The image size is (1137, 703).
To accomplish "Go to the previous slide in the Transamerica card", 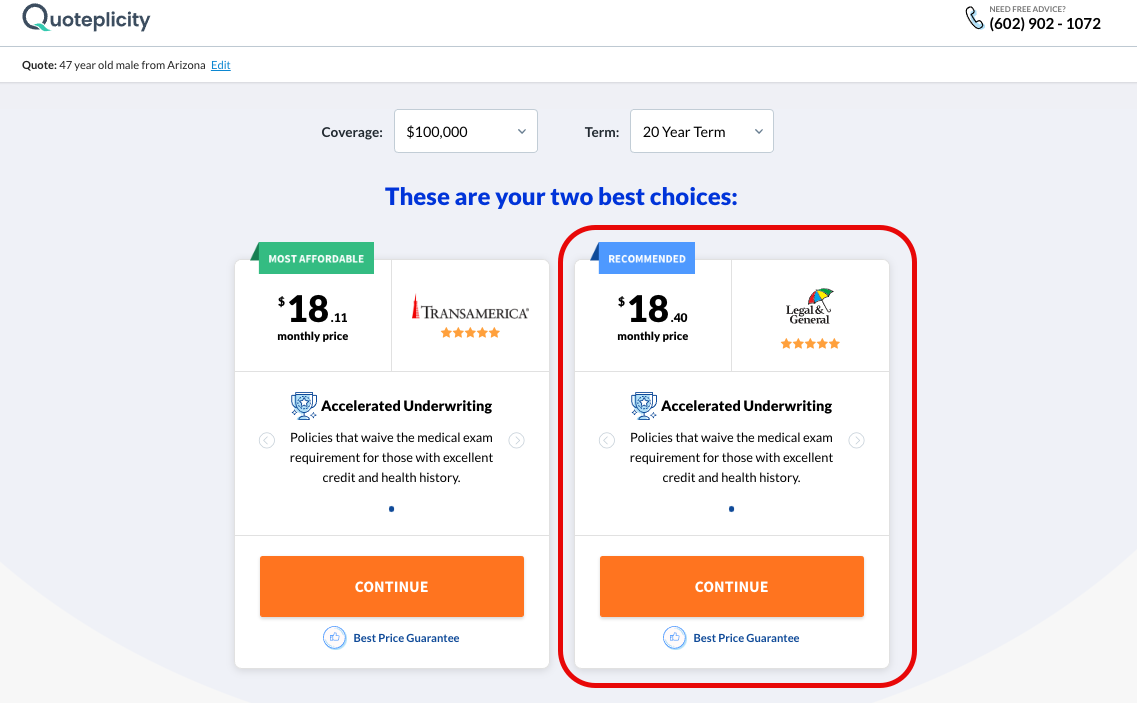I will pos(267,440).
